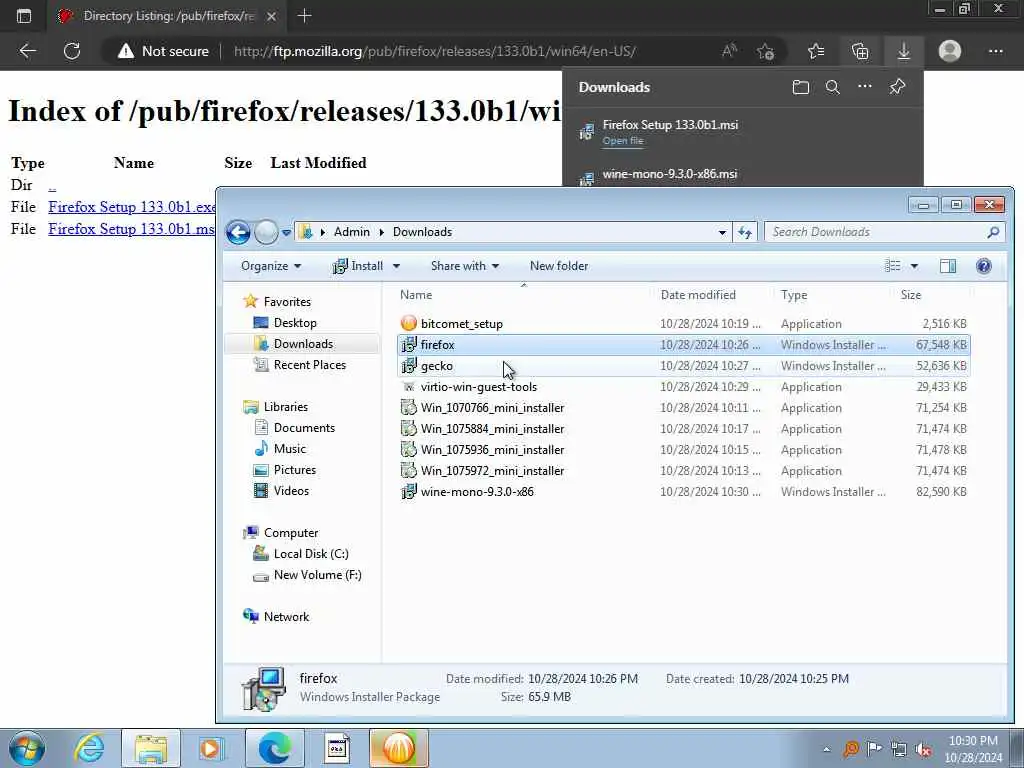
Task: Select Win_1075884_mini_installer
Action: point(683,429)
